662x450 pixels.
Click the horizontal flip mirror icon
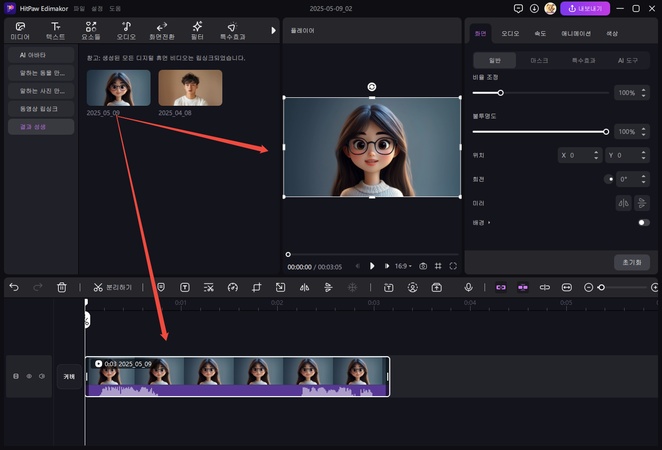[622, 202]
